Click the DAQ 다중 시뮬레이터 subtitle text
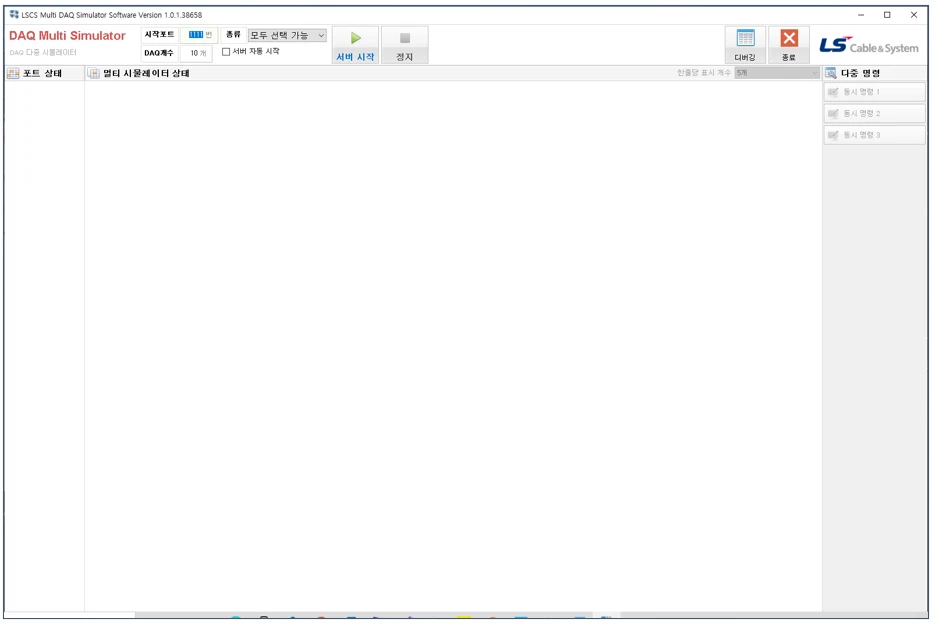This screenshot has height=625, width=935. (x=43, y=52)
